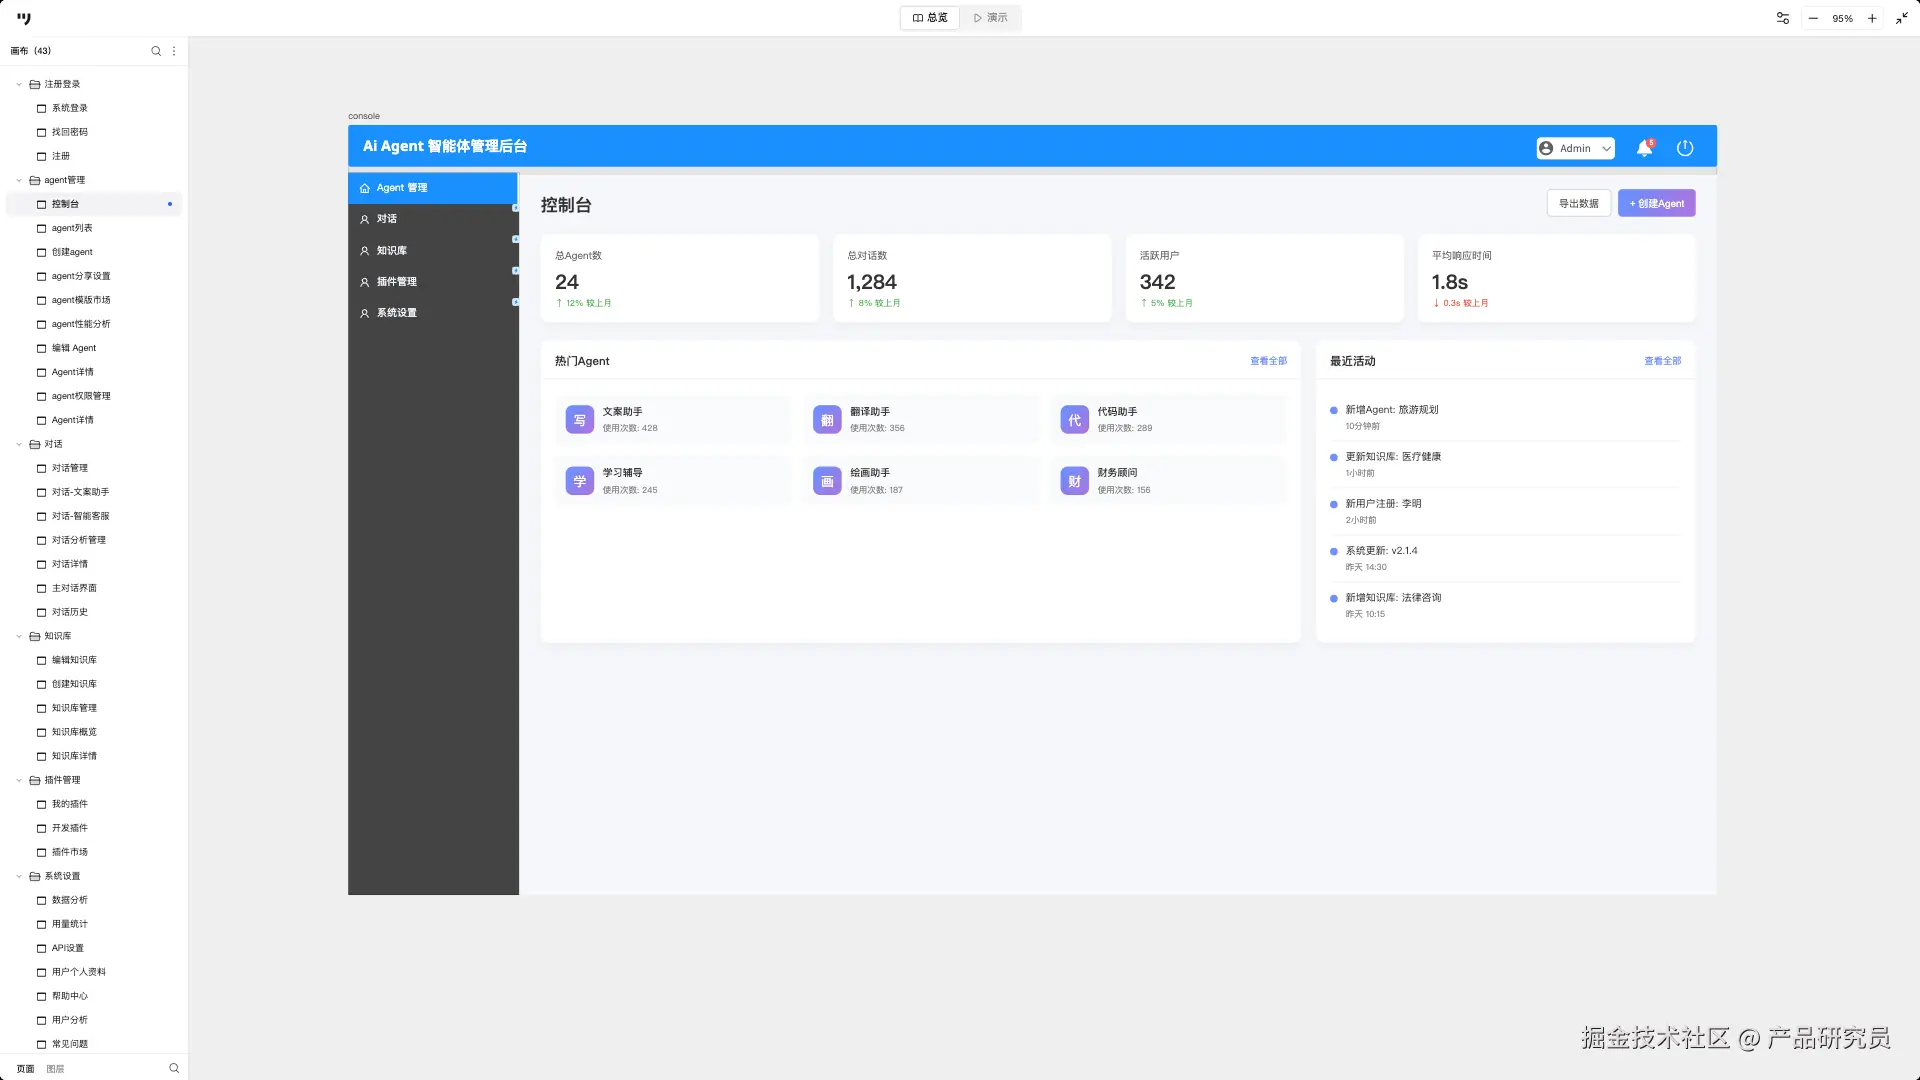Viewport: 1920px width, 1080px height.
Task: Zoom out with the minus button
Action: click(1813, 18)
